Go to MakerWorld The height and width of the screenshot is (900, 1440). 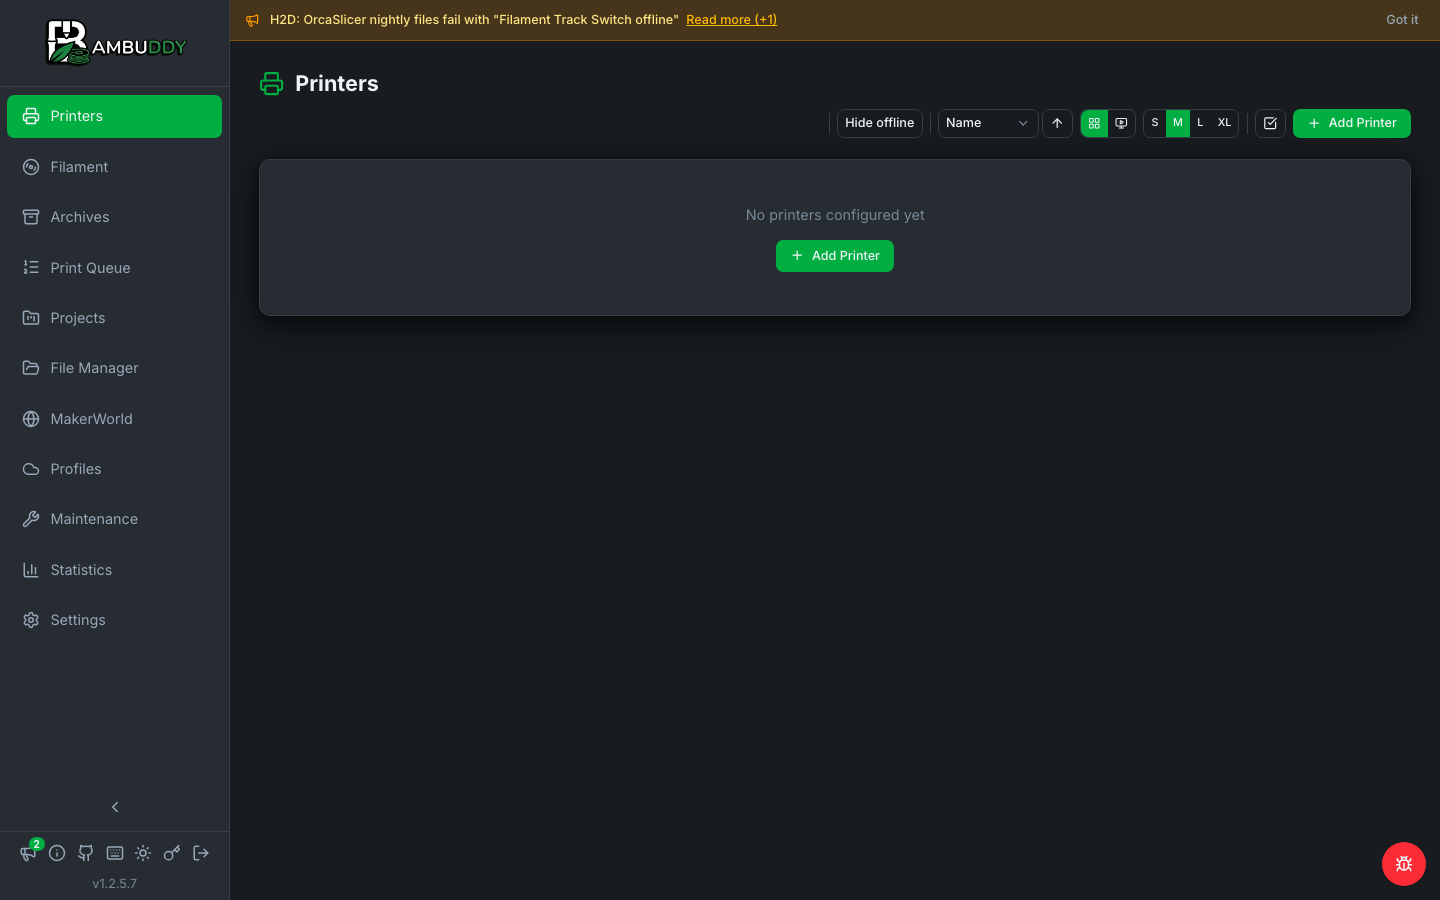tap(114, 419)
